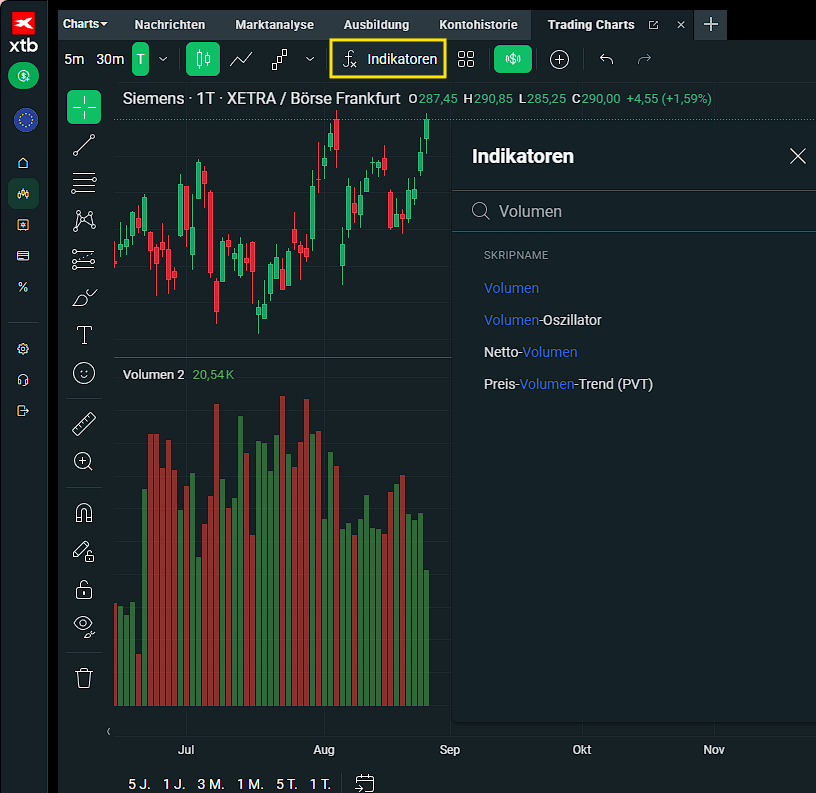Open the go-to-date calendar icon
The image size is (816, 793).
pyautogui.click(x=364, y=783)
